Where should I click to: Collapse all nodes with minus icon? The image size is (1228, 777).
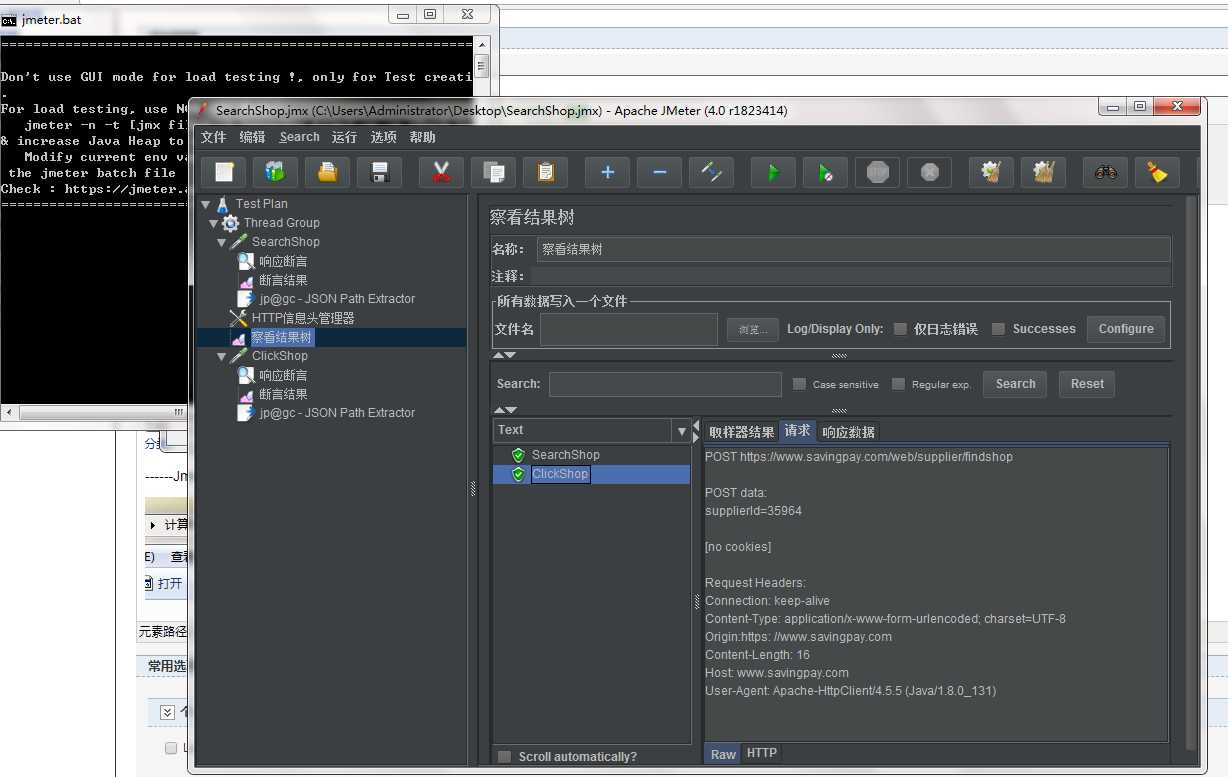tap(659, 172)
